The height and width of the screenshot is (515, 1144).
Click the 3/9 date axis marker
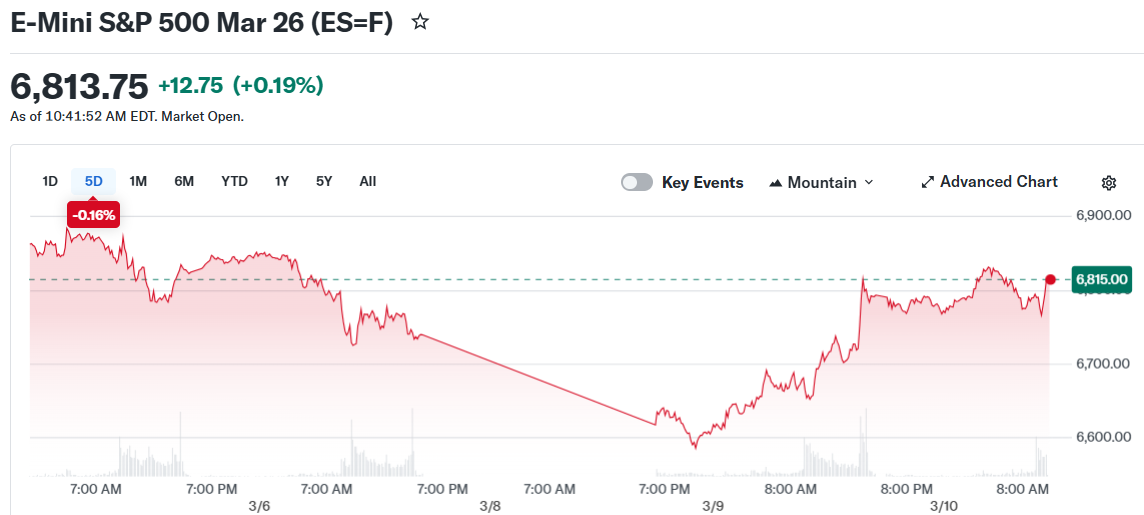(x=713, y=506)
